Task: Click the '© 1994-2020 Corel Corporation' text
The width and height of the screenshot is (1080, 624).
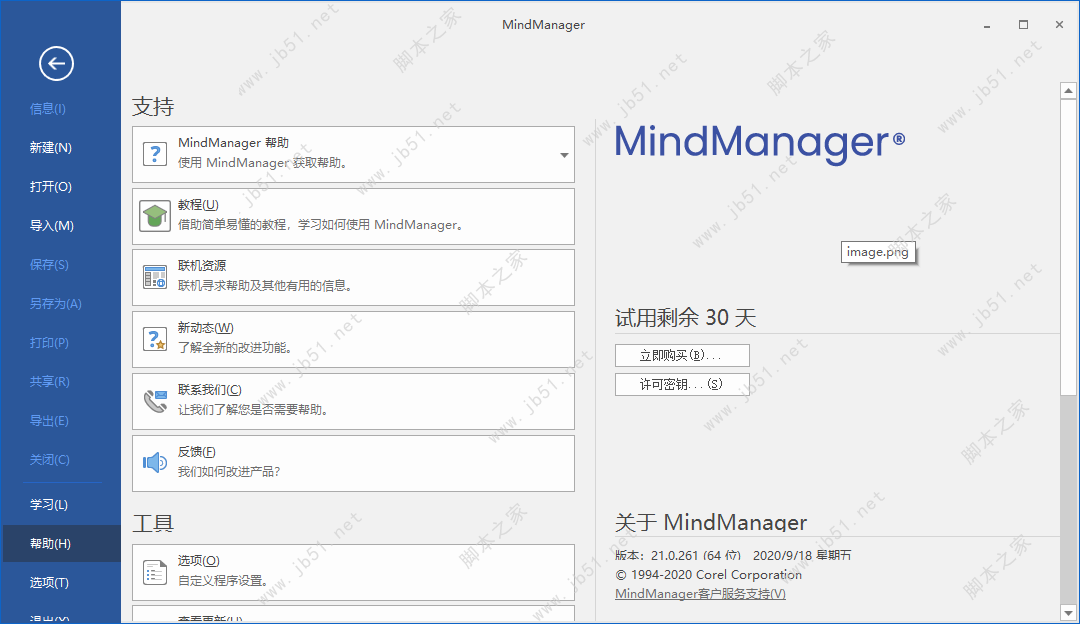Action: point(708,574)
